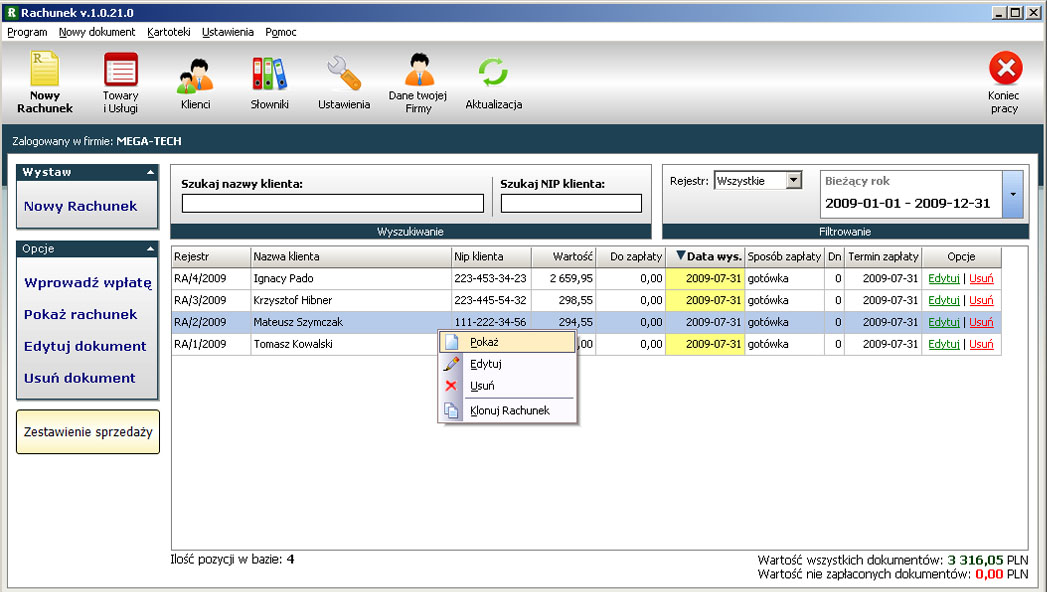Open the Kartoteki menu

(169, 32)
